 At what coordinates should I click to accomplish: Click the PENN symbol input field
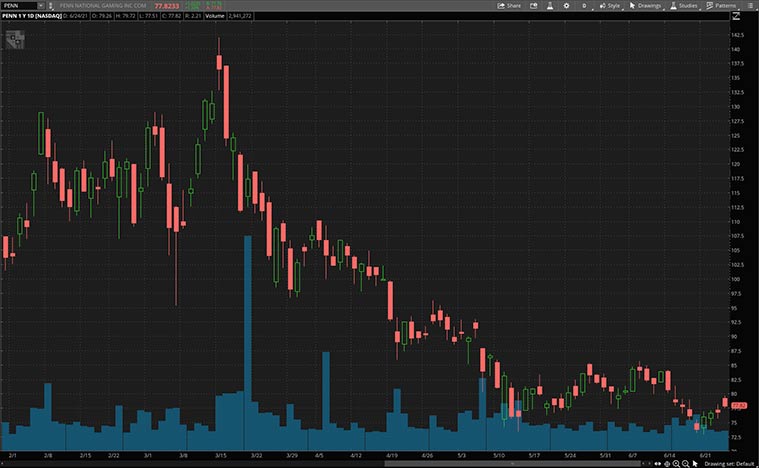pyautogui.click(x=18, y=5)
